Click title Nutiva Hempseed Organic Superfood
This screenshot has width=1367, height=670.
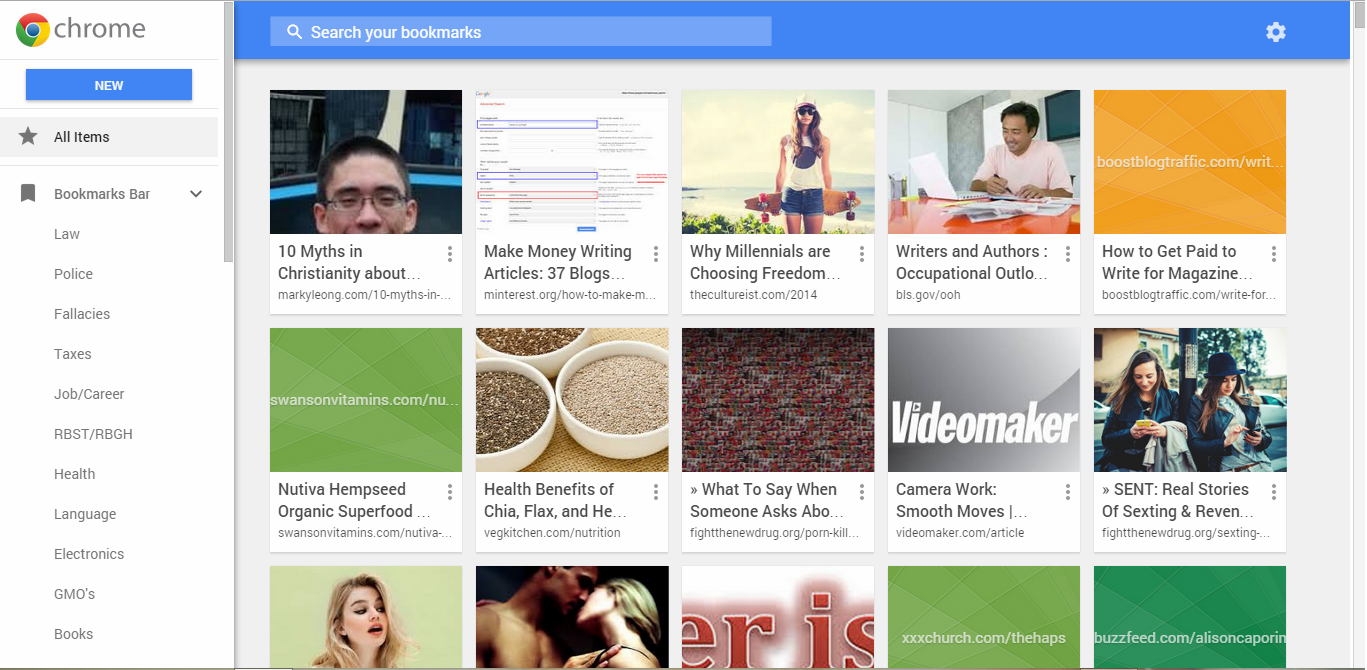[x=354, y=500]
